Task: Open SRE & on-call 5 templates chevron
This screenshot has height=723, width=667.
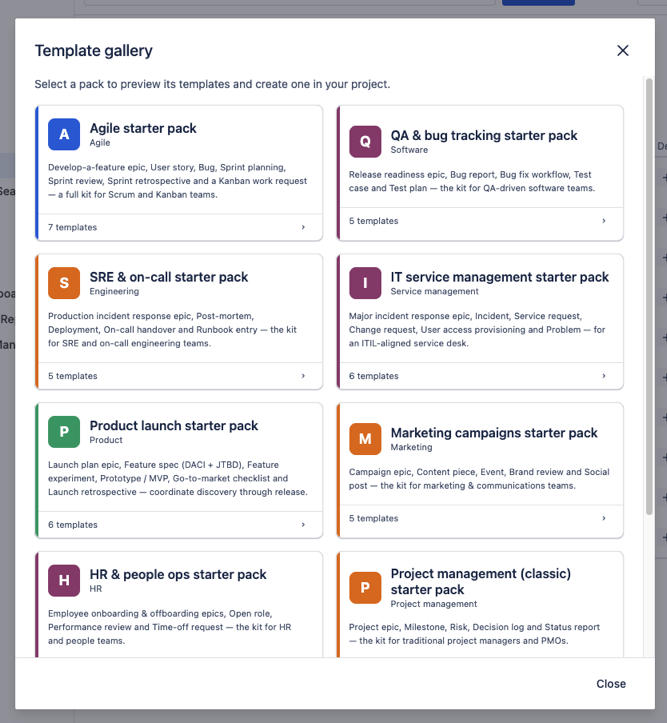Action: tap(303, 376)
